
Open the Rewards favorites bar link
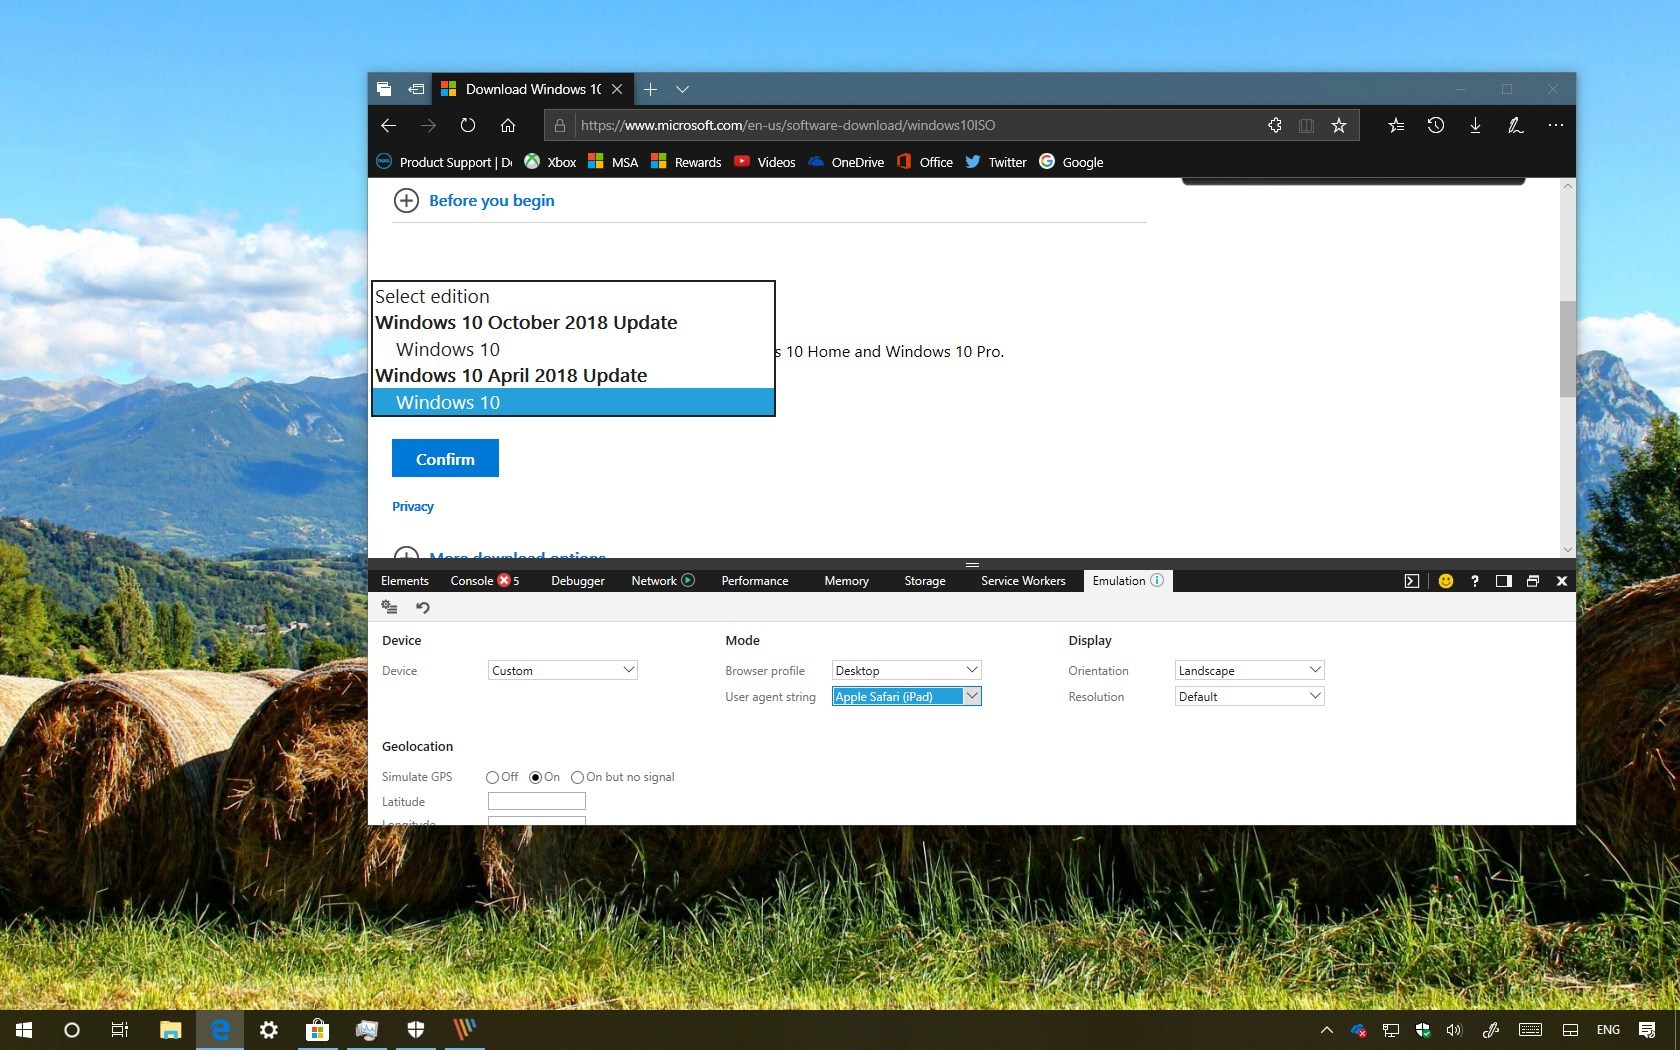[x=686, y=162]
